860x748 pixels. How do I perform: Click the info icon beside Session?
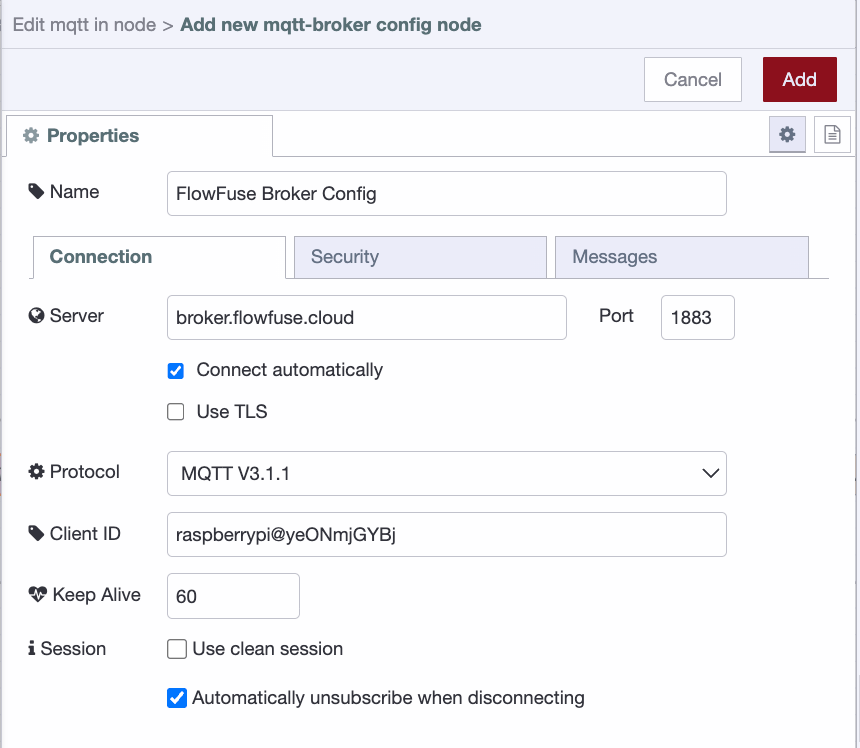pos(33,648)
